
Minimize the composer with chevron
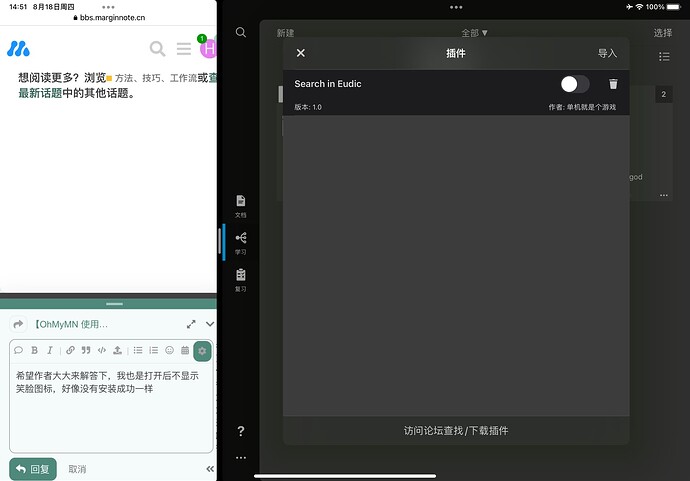(210, 324)
